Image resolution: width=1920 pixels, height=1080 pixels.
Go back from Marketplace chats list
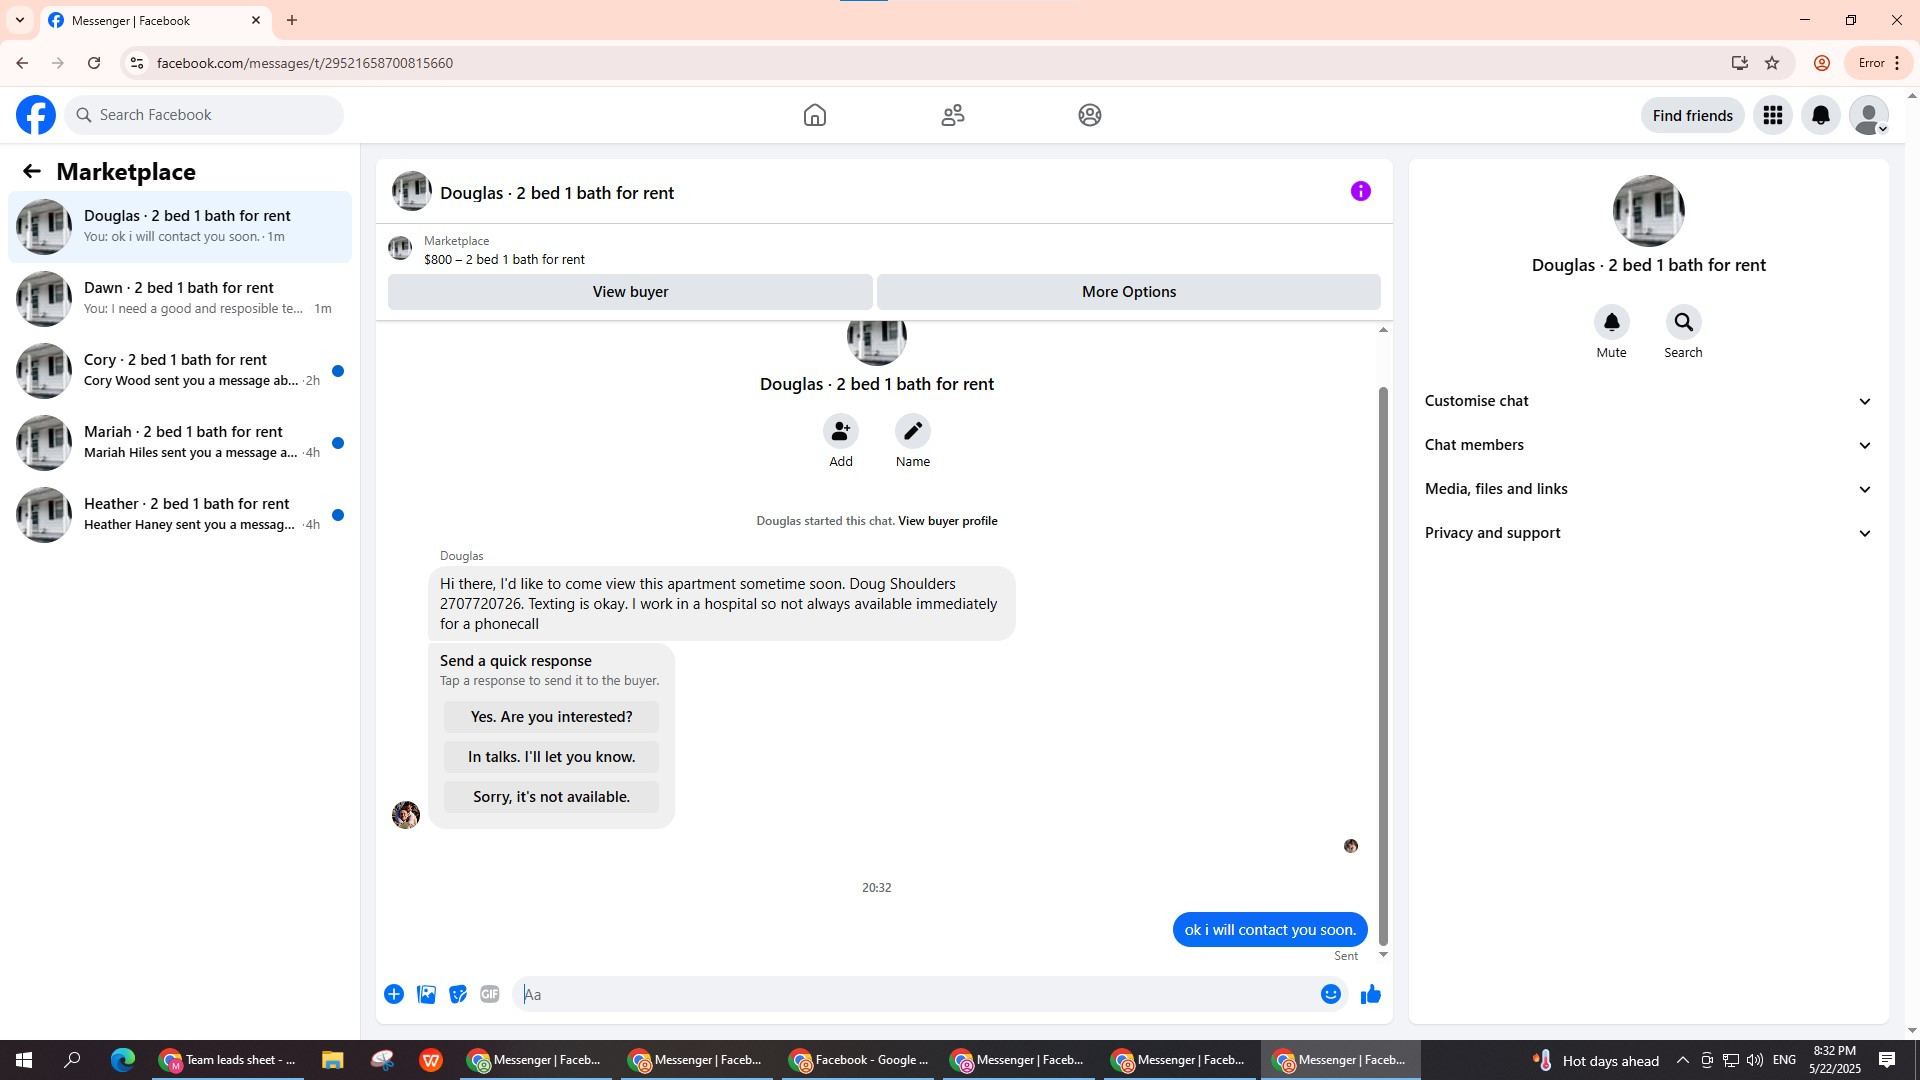(x=32, y=171)
